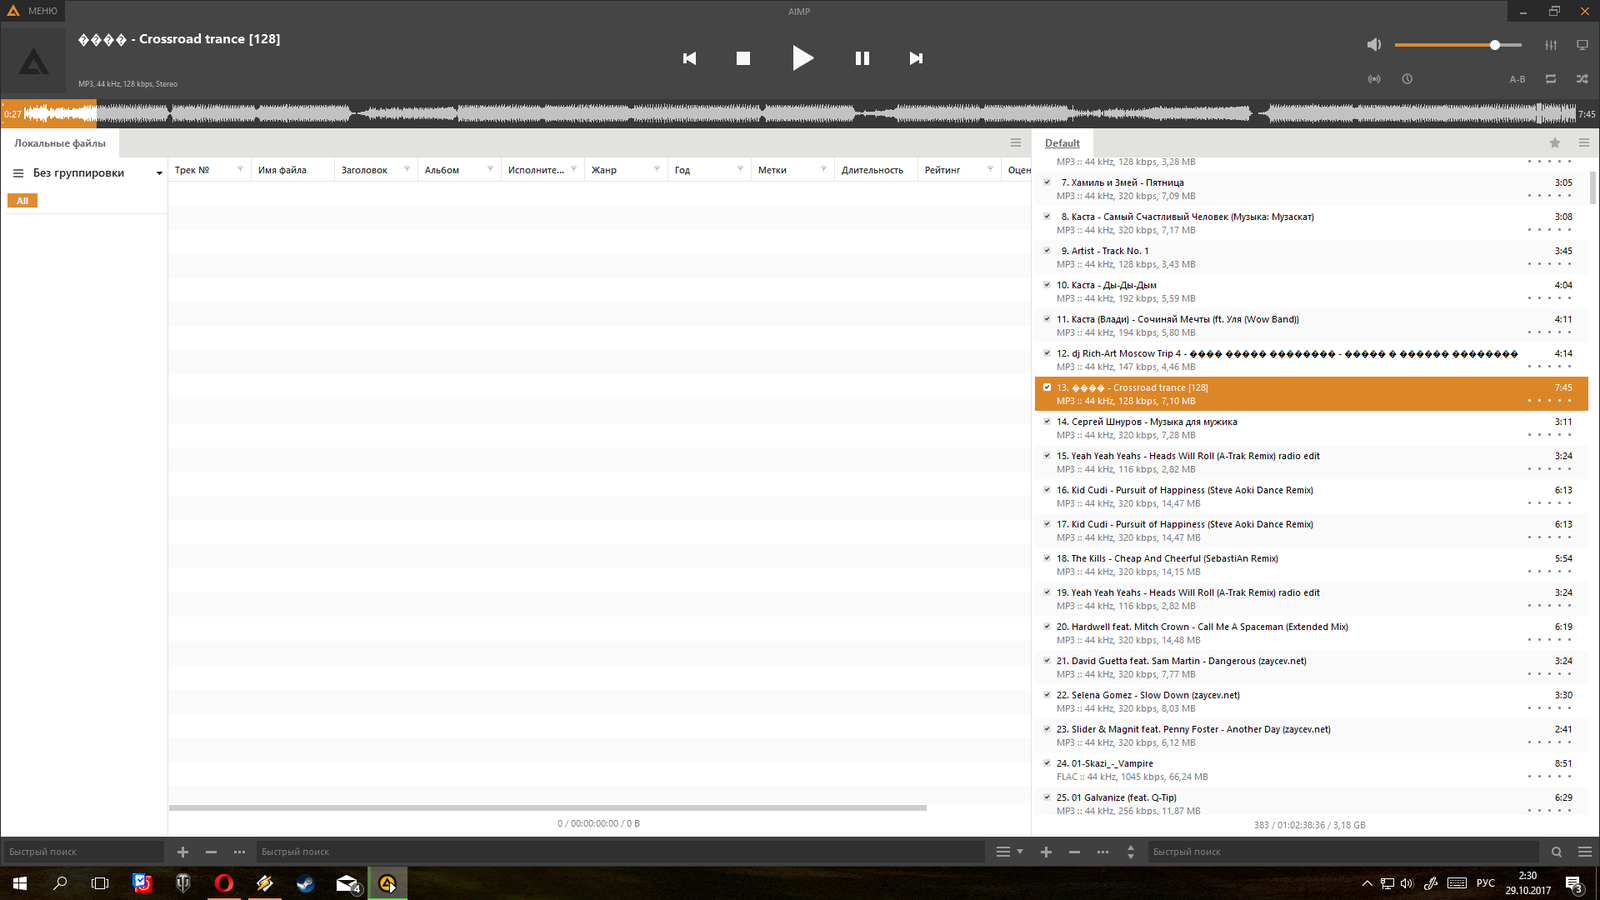Open the Год column filter dropdown
The width and height of the screenshot is (1600, 900).
tap(740, 170)
